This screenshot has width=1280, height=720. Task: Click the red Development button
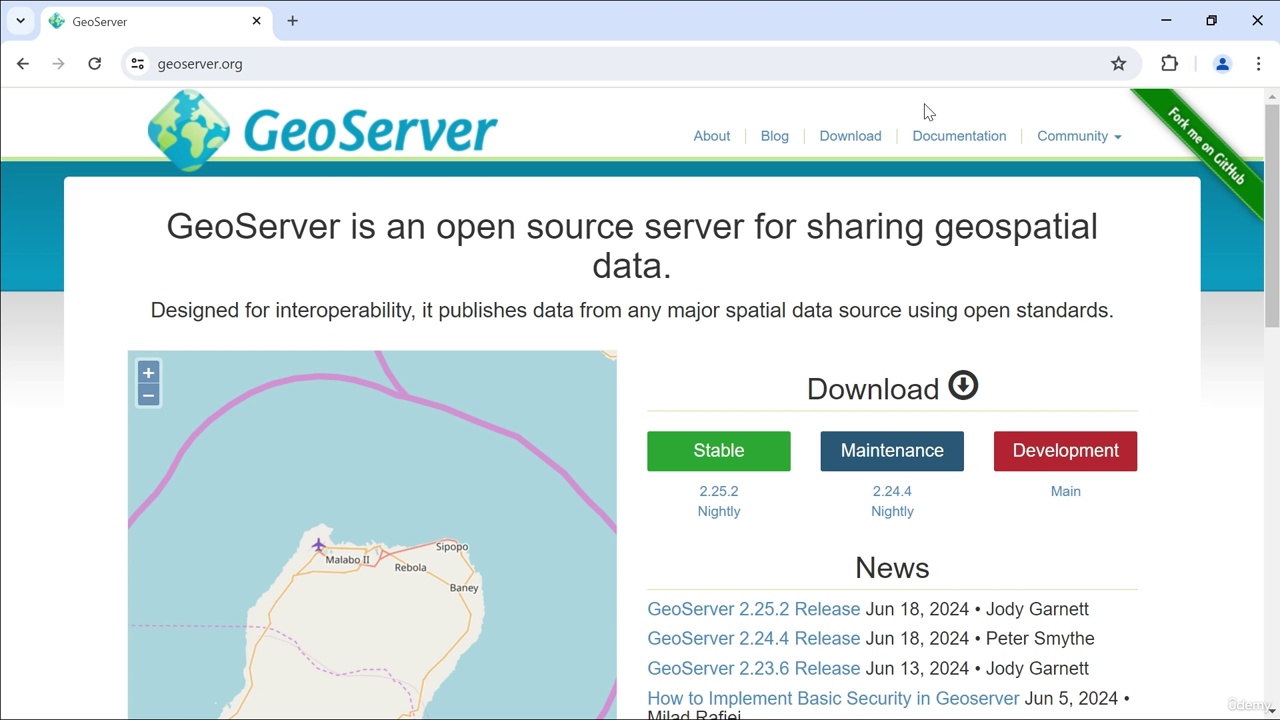click(x=1066, y=451)
